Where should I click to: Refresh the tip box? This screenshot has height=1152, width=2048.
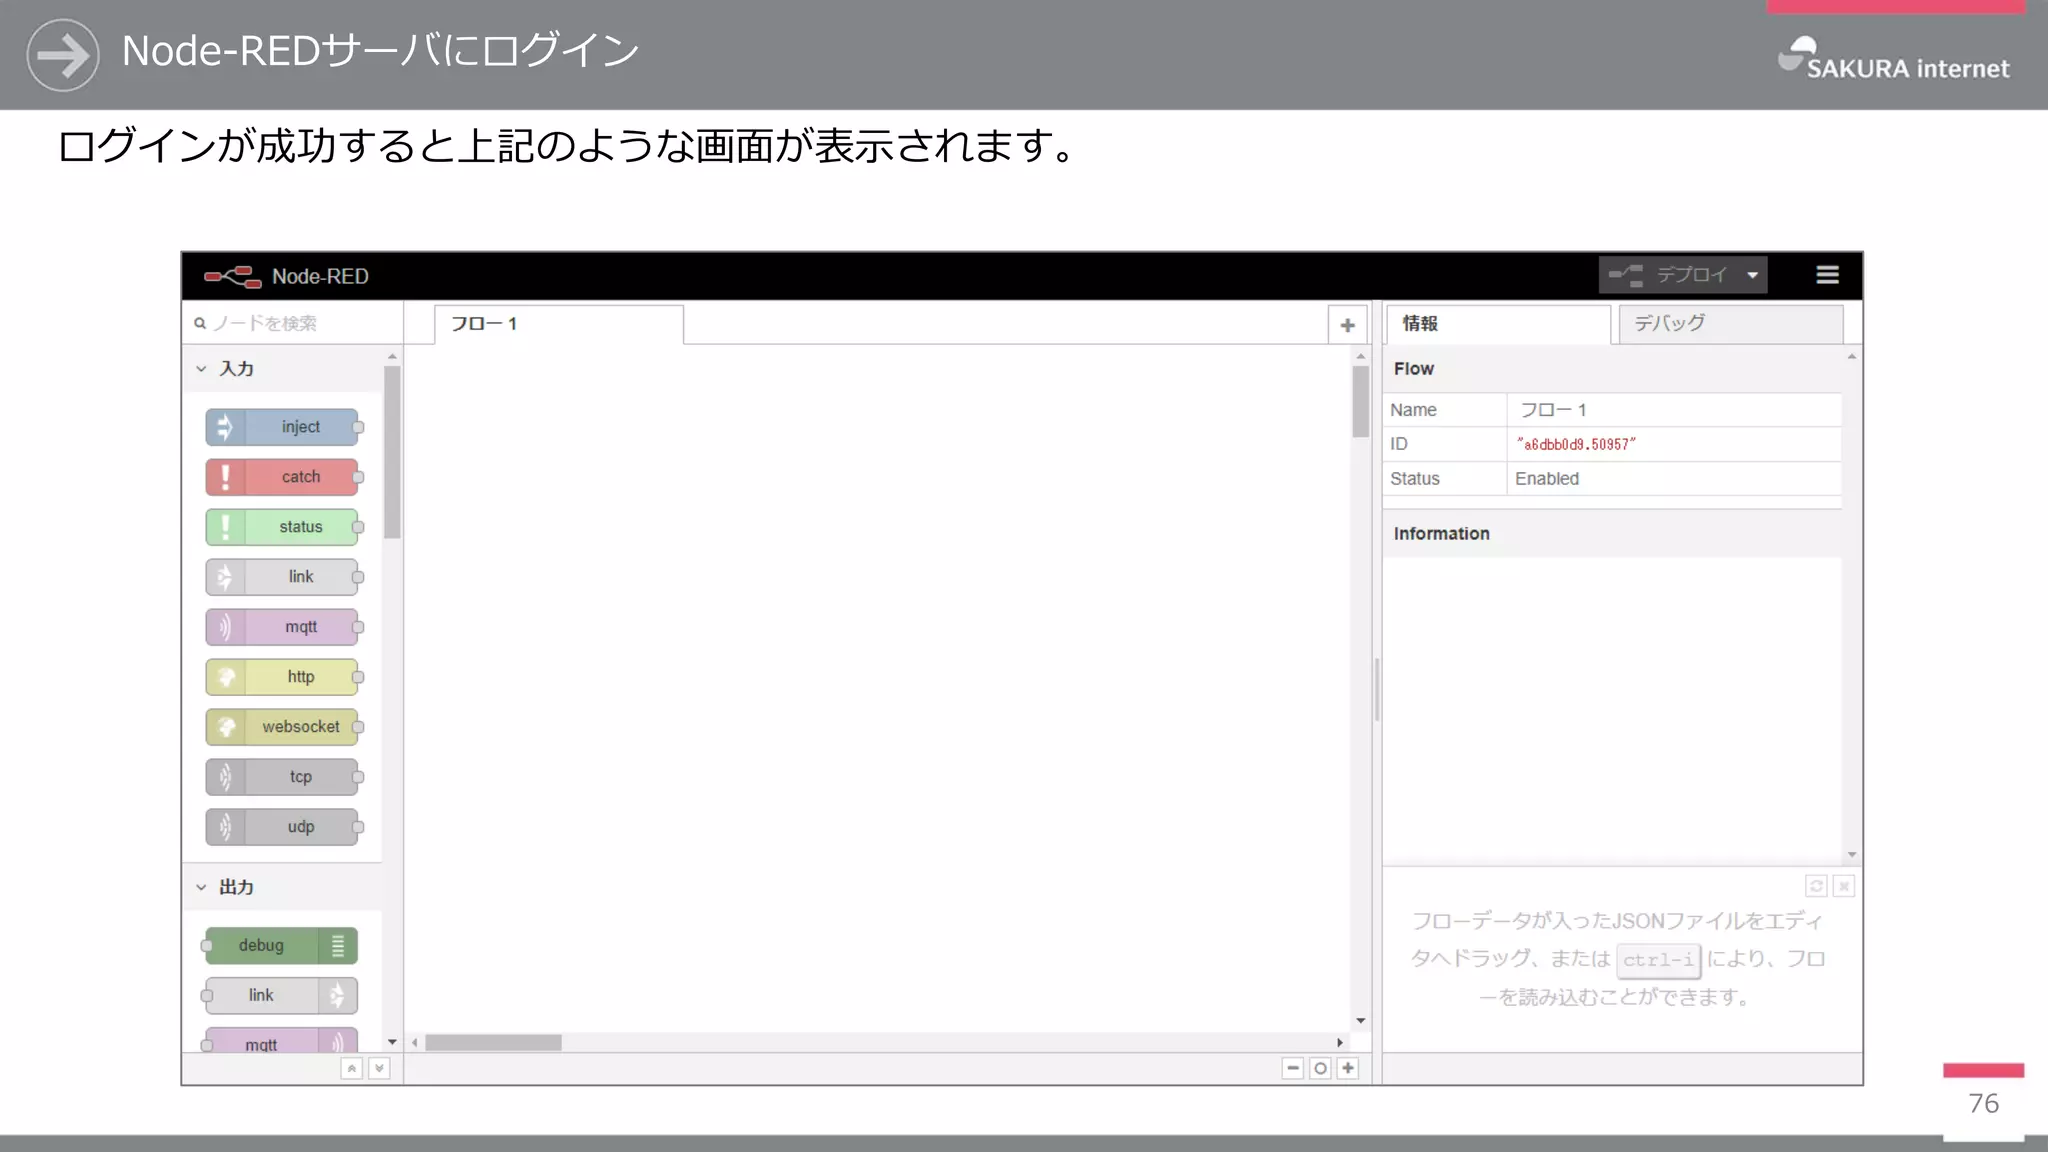click(x=1816, y=886)
